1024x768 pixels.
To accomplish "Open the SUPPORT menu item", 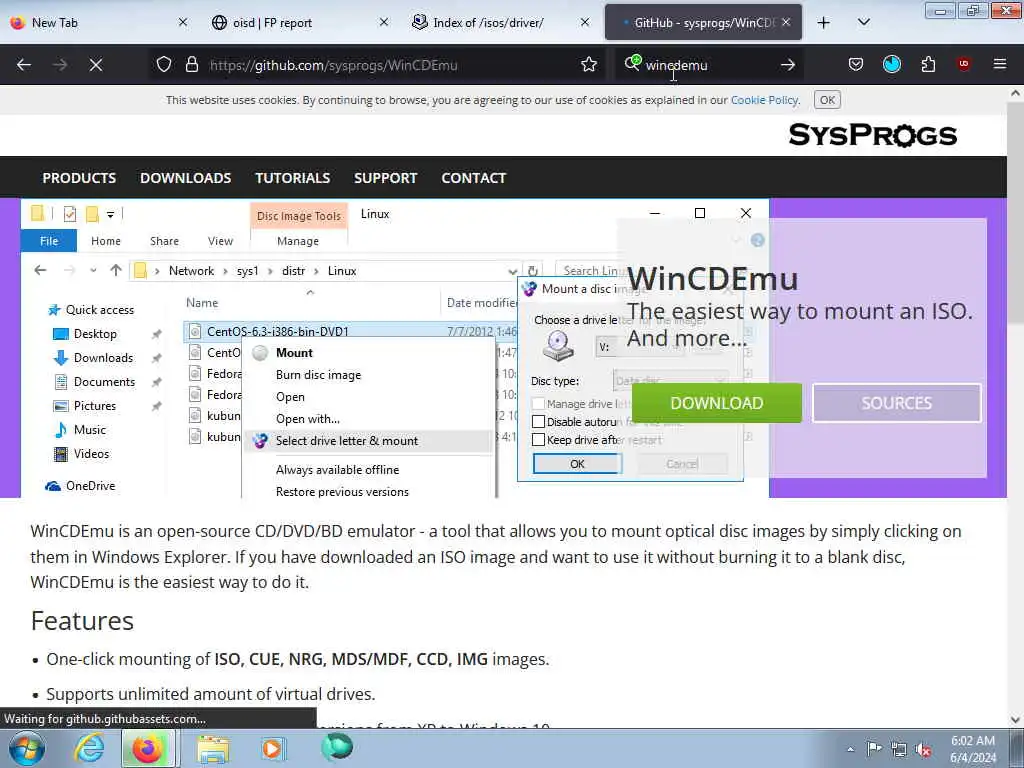I will tap(385, 178).
